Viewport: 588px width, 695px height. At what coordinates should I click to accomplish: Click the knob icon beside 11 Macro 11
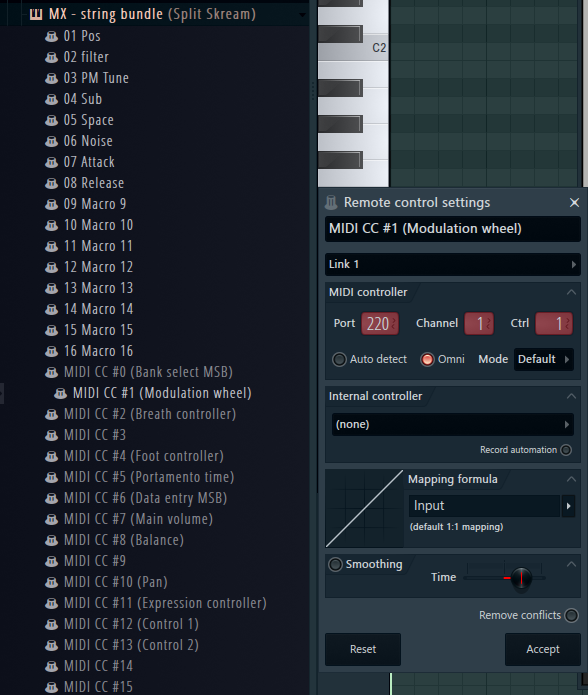pos(51,246)
